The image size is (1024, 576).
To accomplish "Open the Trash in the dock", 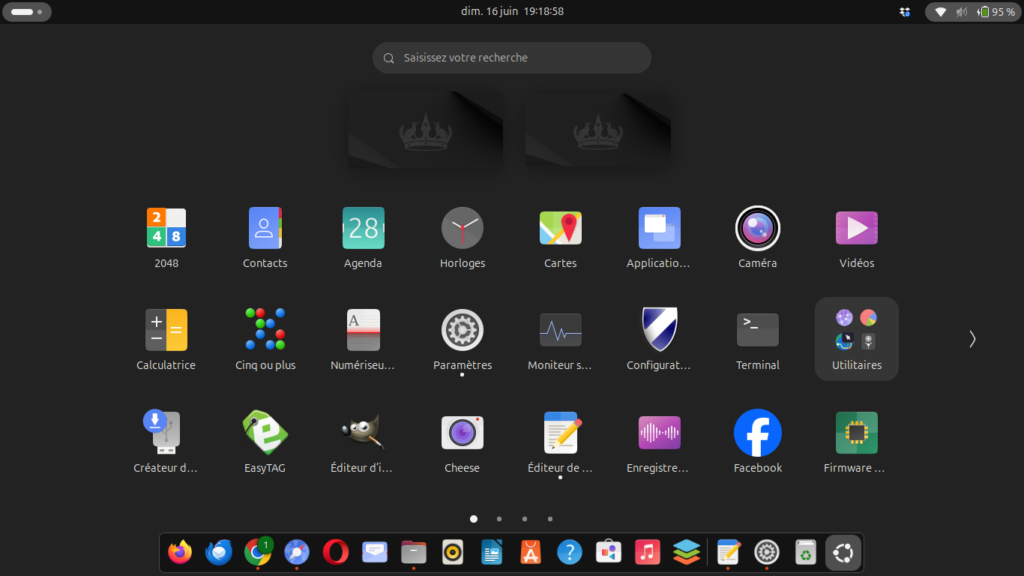I will pyautogui.click(x=806, y=552).
